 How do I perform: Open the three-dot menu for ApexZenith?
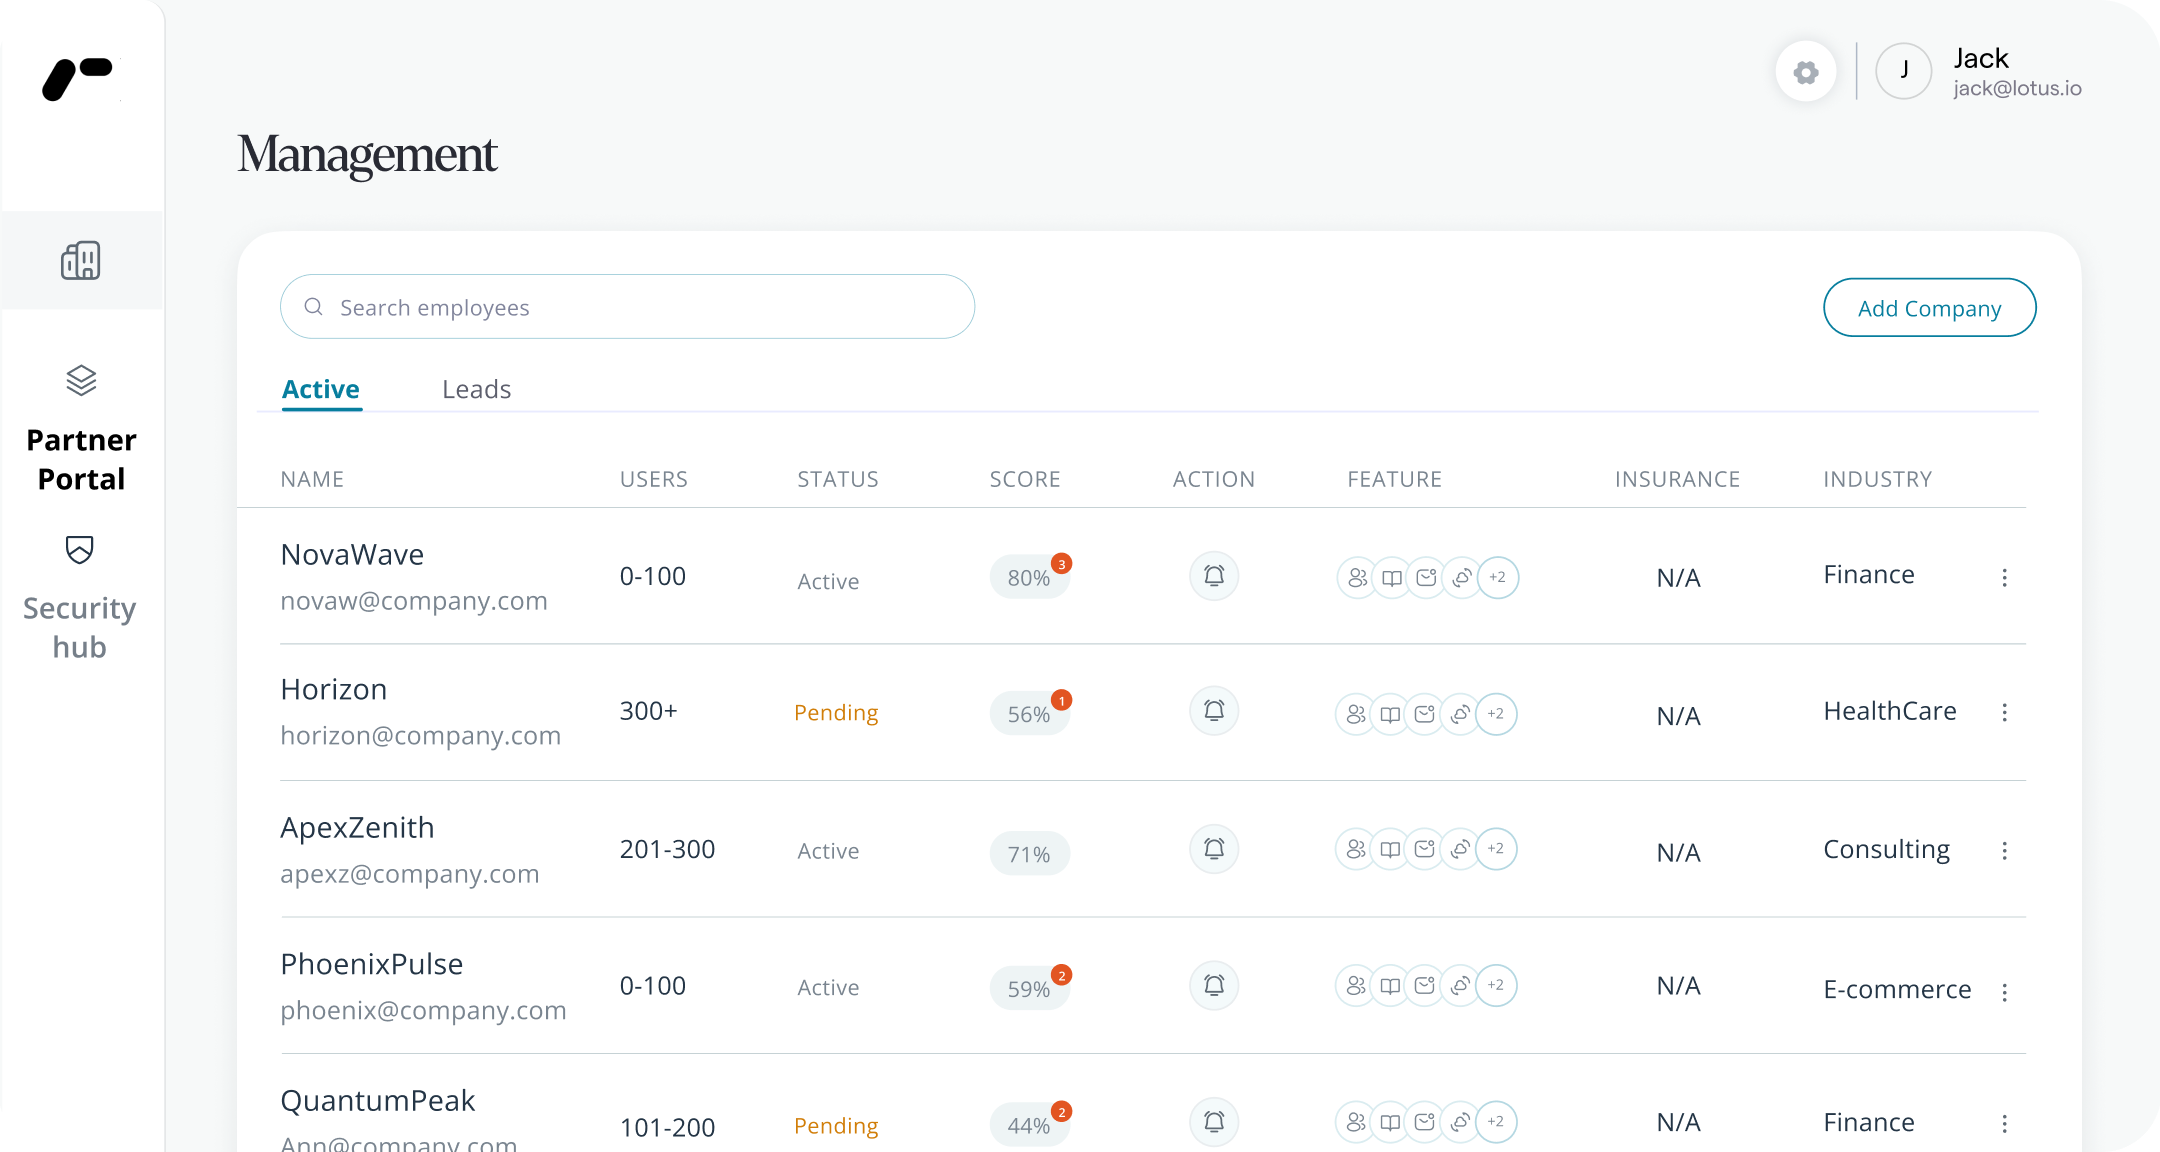tap(2004, 850)
